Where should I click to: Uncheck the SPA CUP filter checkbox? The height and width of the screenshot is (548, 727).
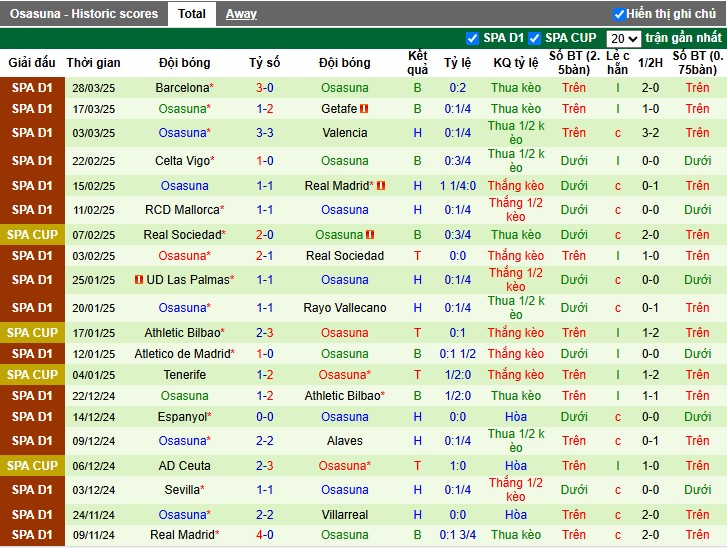pyautogui.click(x=535, y=38)
